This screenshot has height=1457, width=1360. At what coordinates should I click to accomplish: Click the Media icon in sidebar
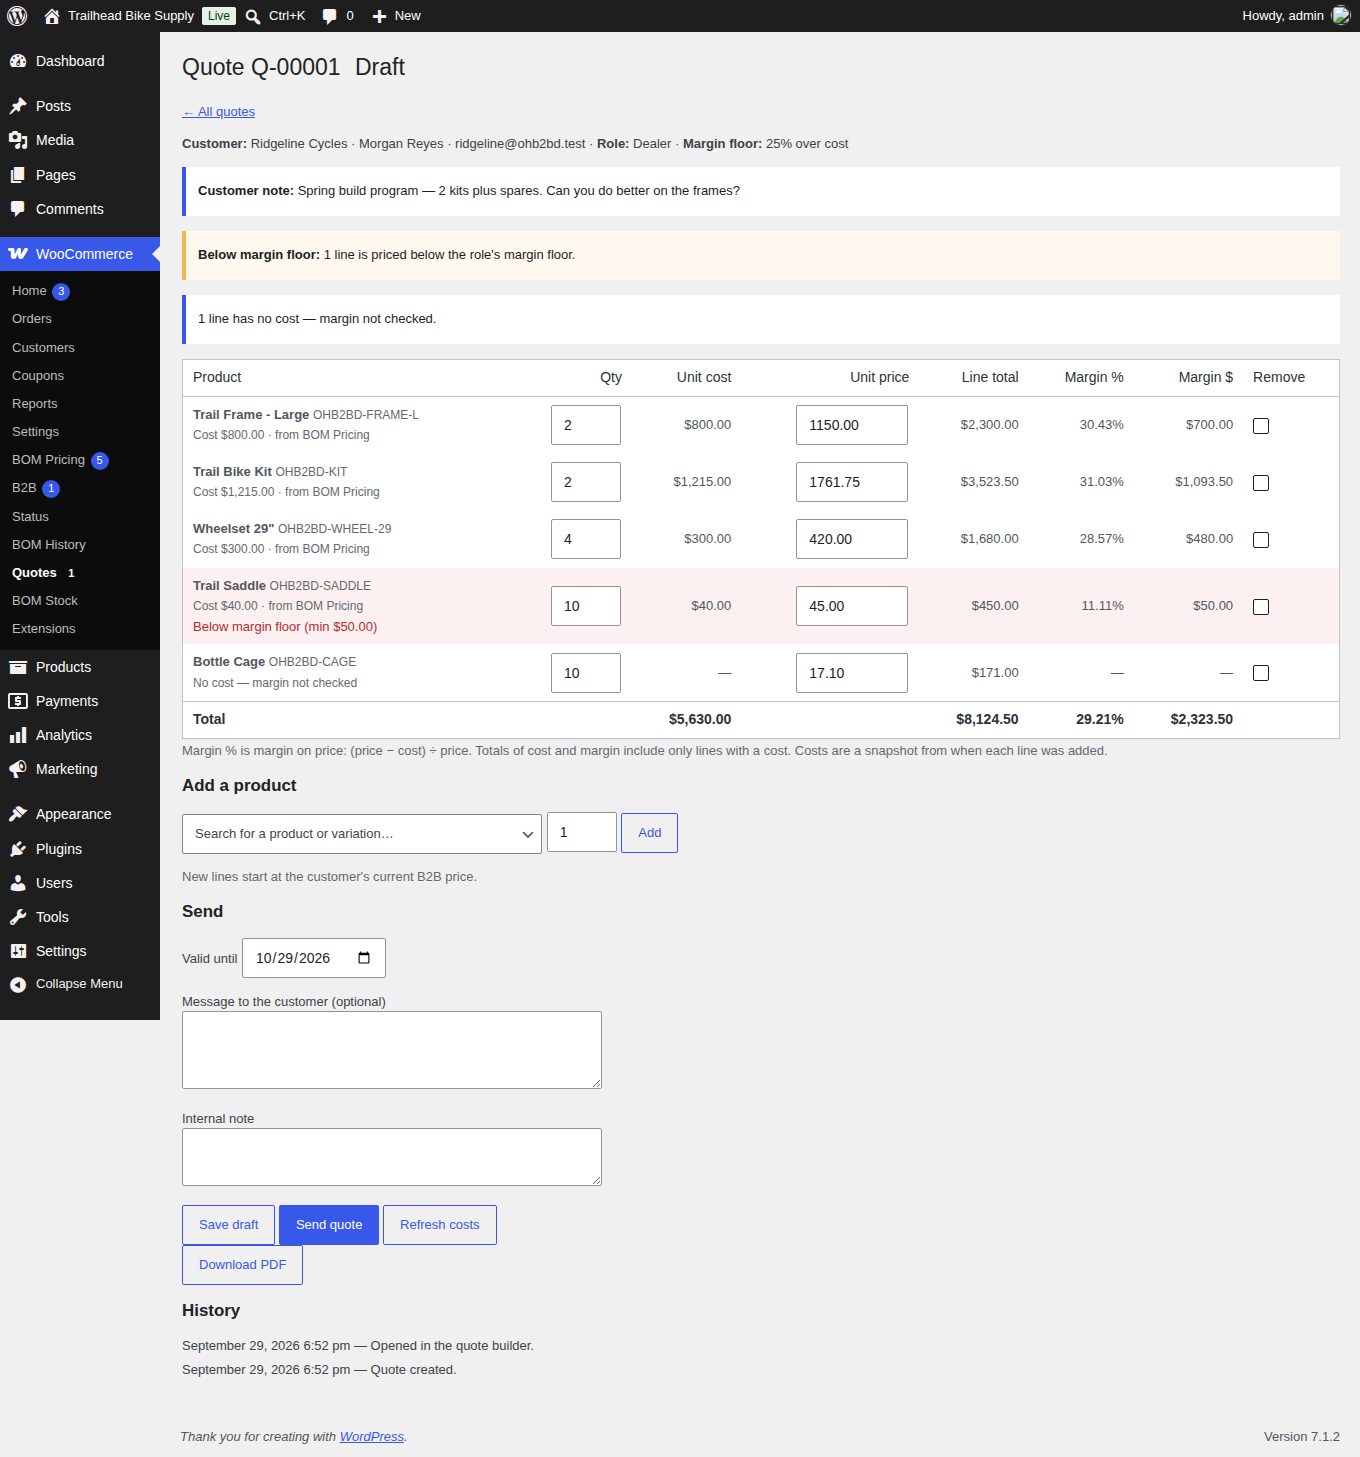pos(18,140)
